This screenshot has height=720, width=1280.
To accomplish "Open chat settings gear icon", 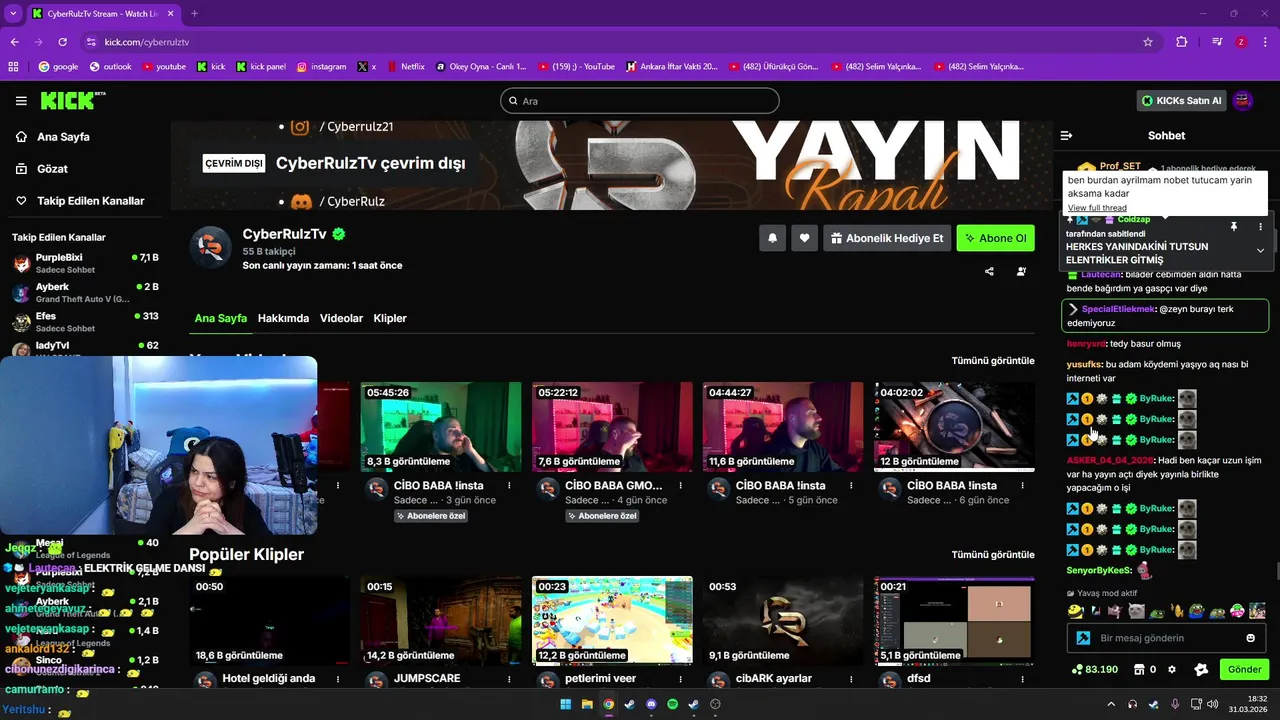I will coord(1172,669).
